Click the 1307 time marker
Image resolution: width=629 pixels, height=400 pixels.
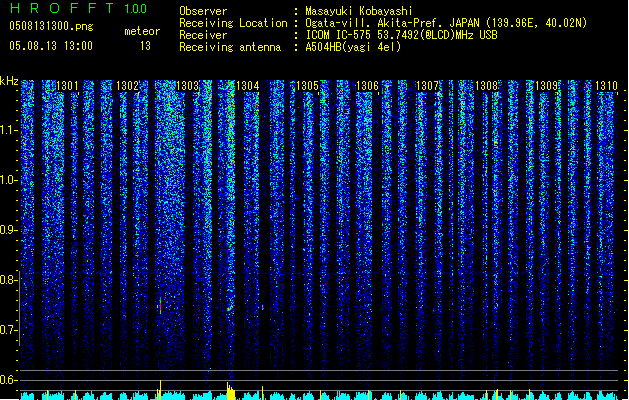[x=427, y=86]
